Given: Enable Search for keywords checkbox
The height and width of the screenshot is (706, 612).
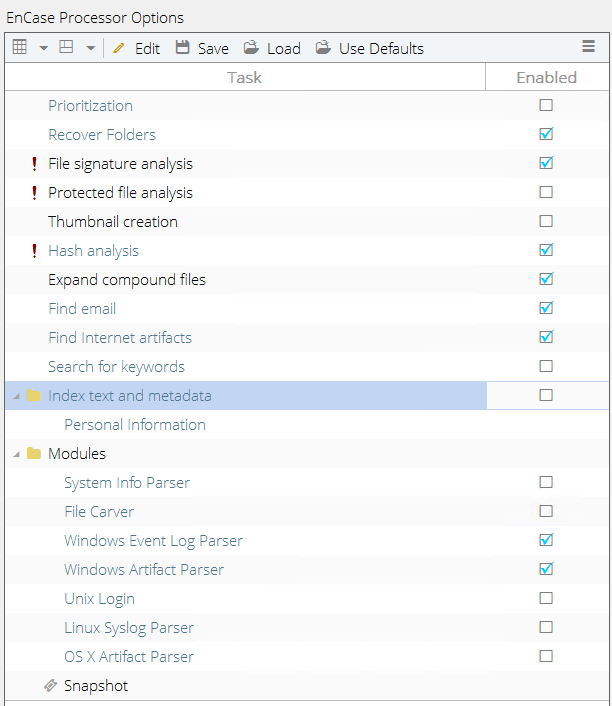Looking at the screenshot, I should click(x=546, y=366).
